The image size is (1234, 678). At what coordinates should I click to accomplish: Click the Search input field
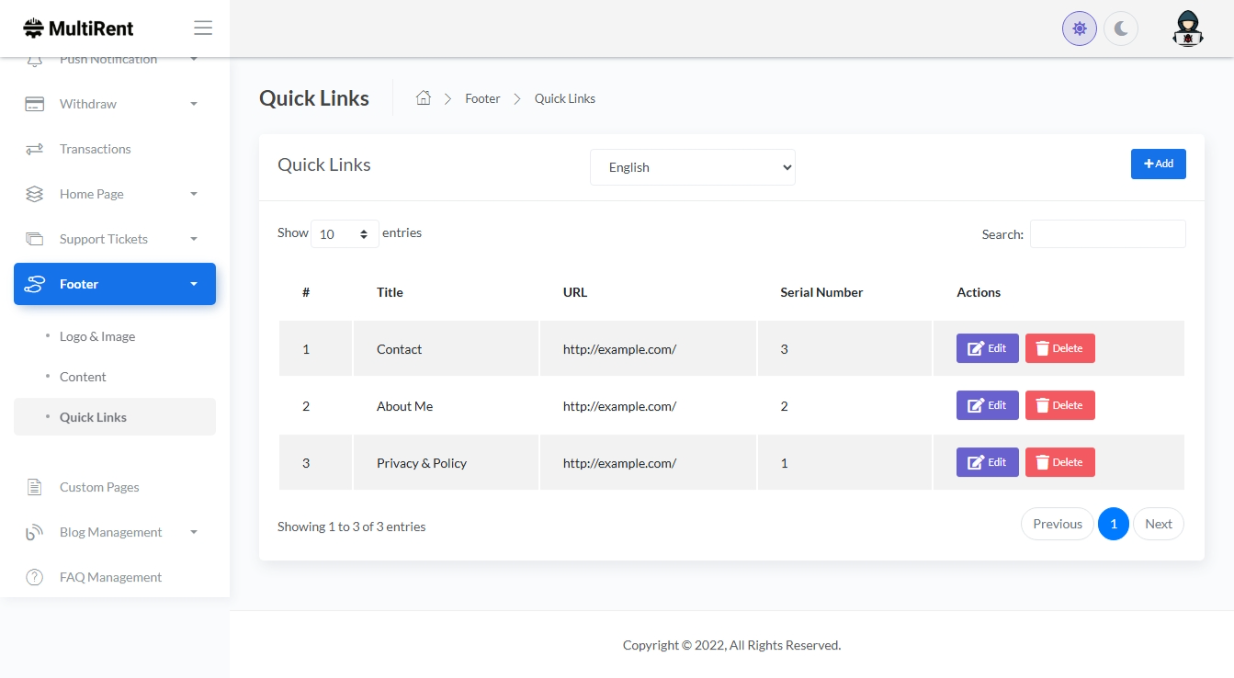pyautogui.click(x=1107, y=234)
